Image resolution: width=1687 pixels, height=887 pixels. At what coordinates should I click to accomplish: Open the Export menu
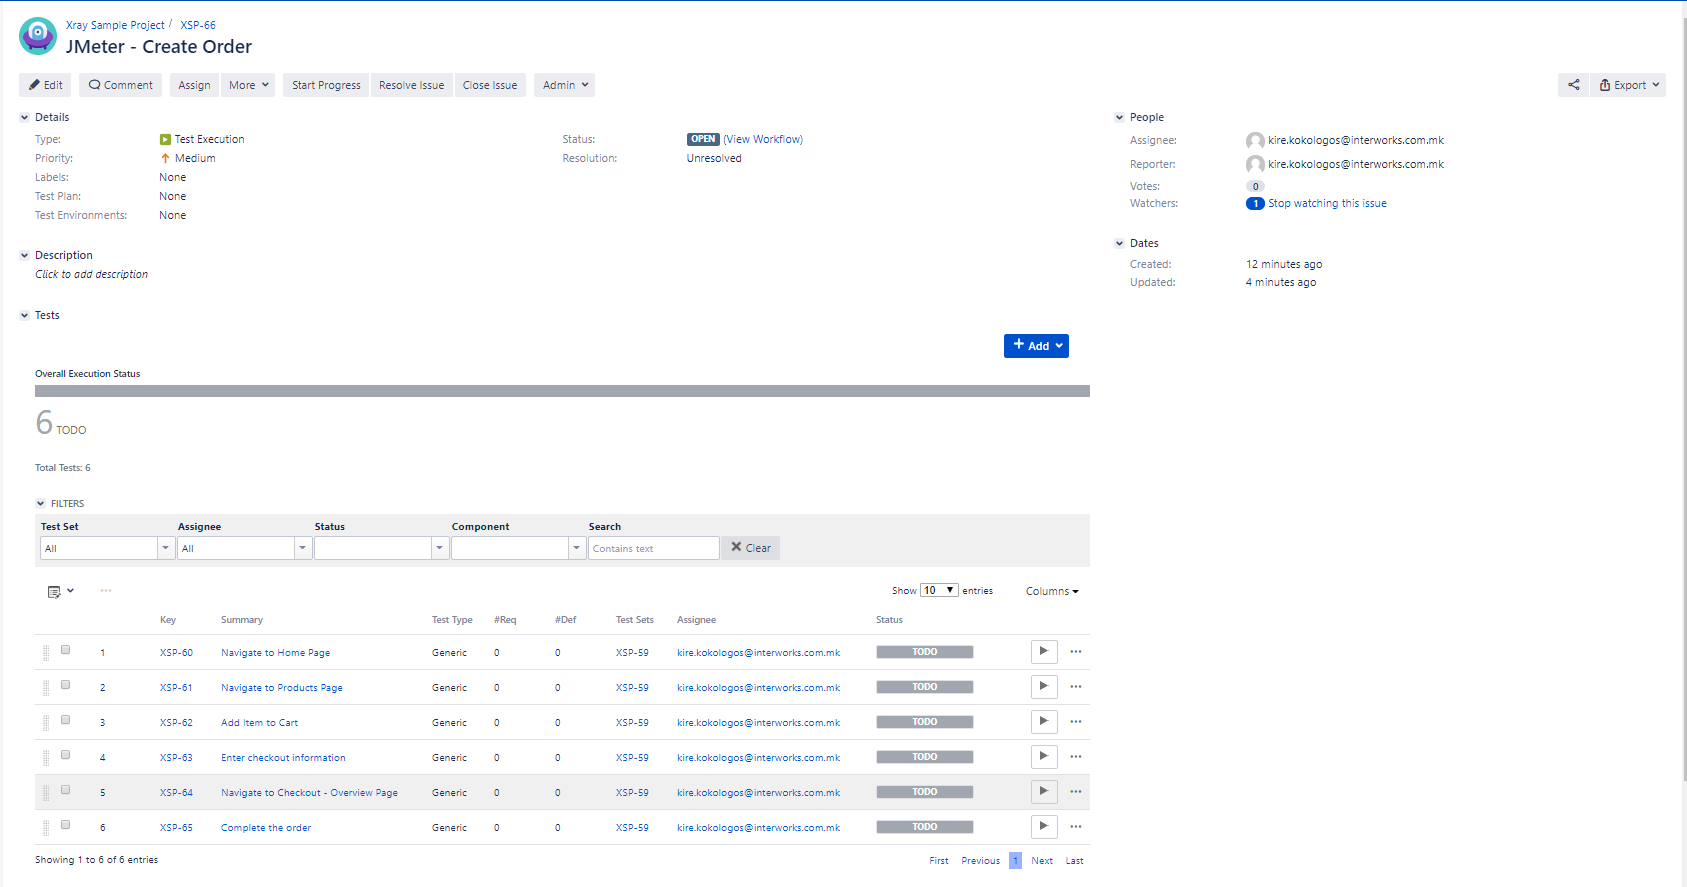point(1629,85)
